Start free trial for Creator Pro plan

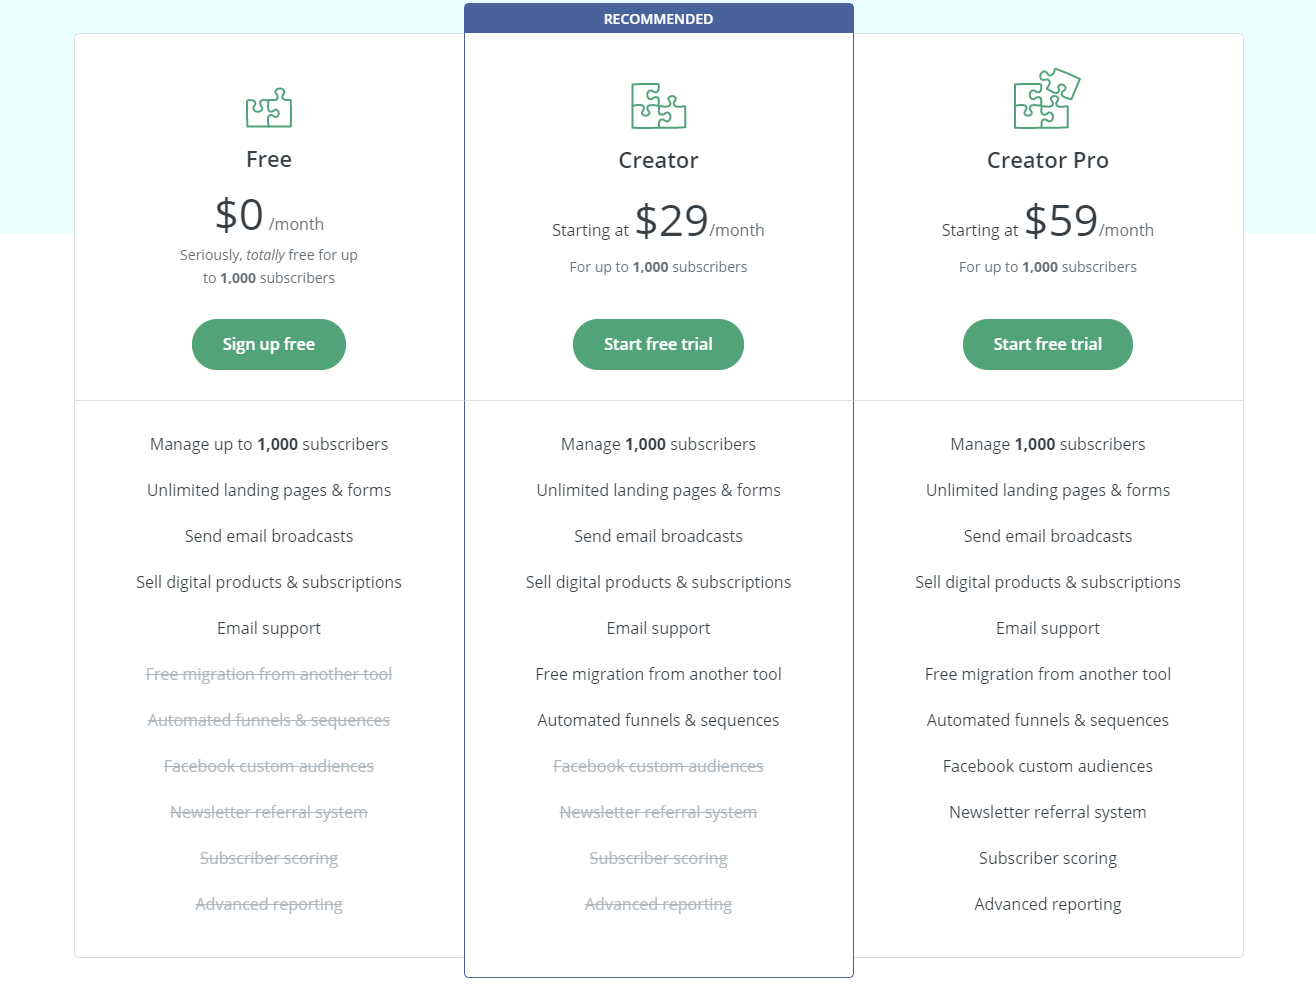point(1048,344)
